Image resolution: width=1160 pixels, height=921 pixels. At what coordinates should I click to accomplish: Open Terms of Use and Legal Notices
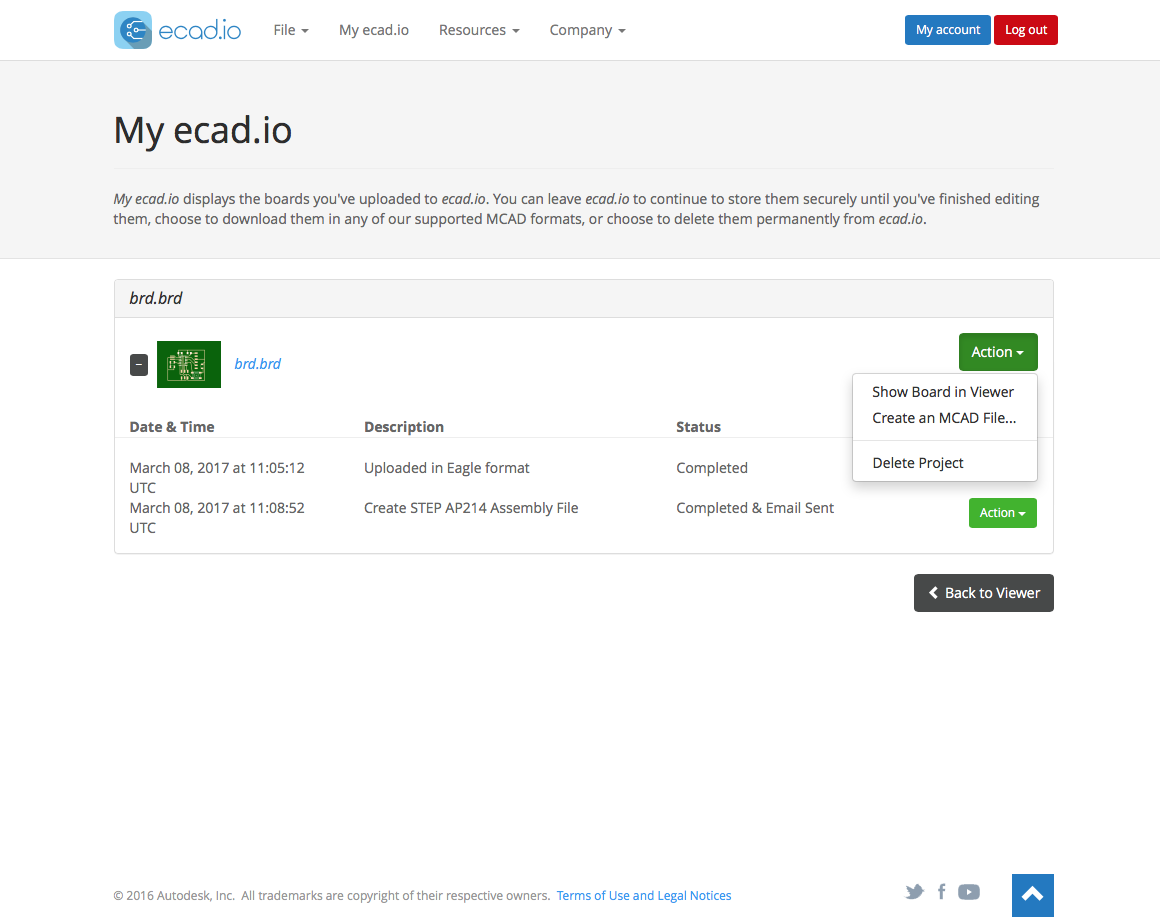pyautogui.click(x=644, y=896)
